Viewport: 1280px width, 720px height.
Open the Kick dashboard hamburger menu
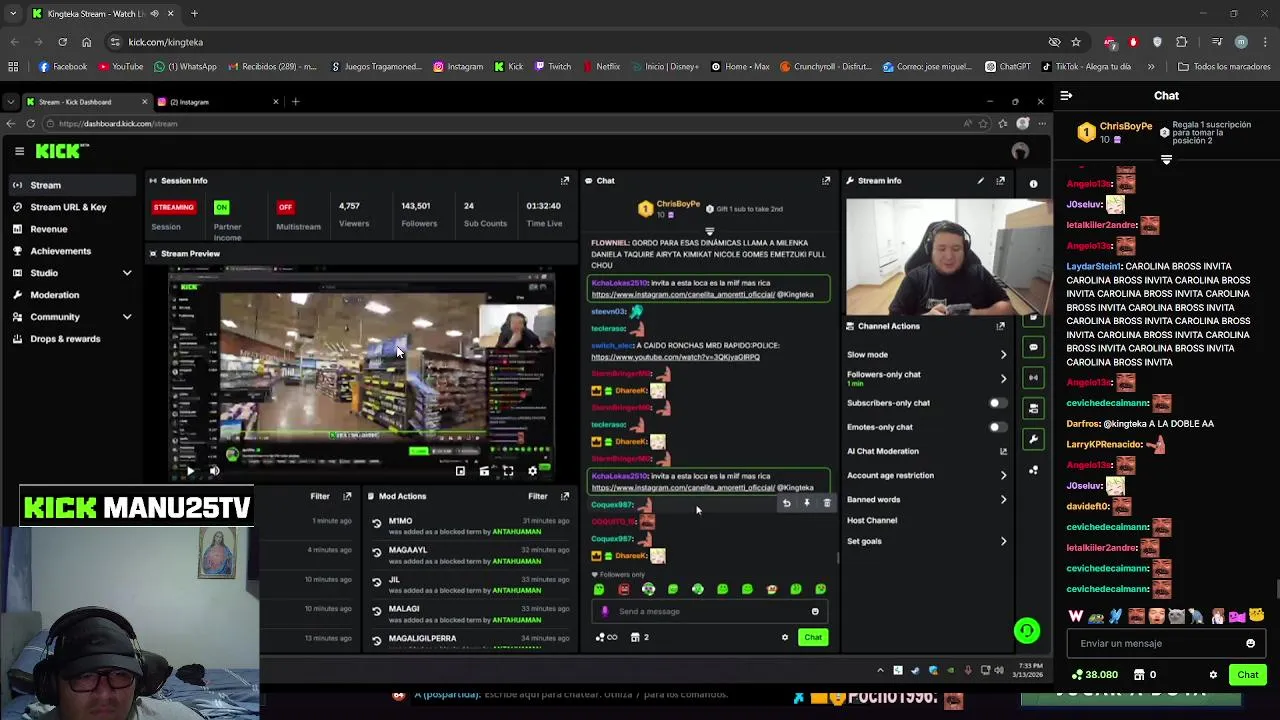(x=19, y=151)
